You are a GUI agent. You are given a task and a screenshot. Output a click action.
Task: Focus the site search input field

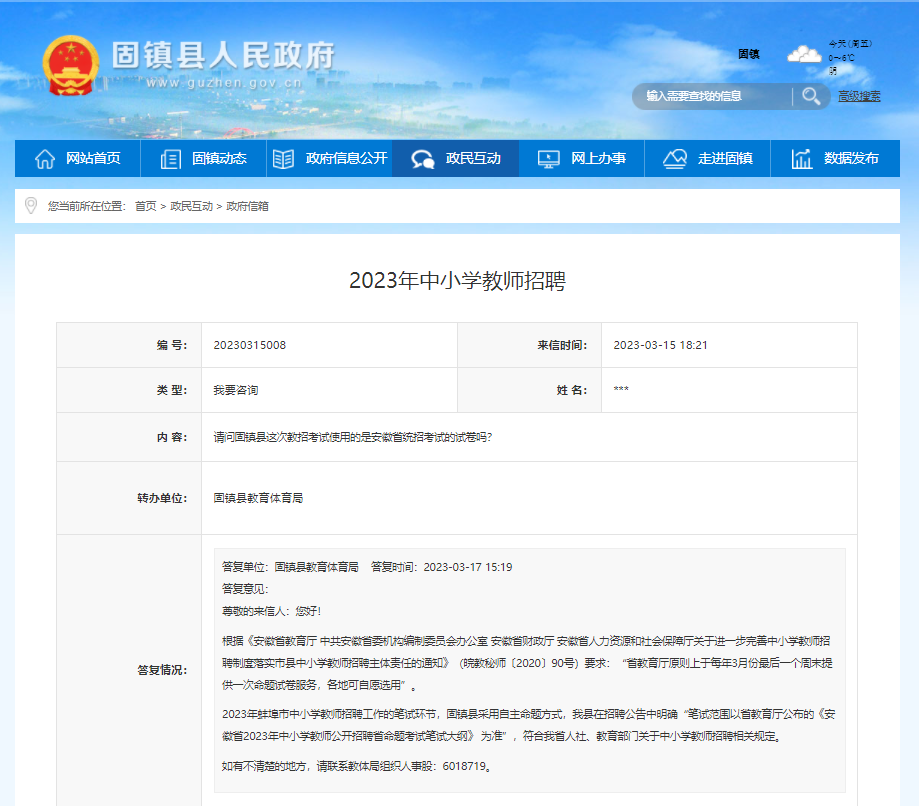coord(712,96)
